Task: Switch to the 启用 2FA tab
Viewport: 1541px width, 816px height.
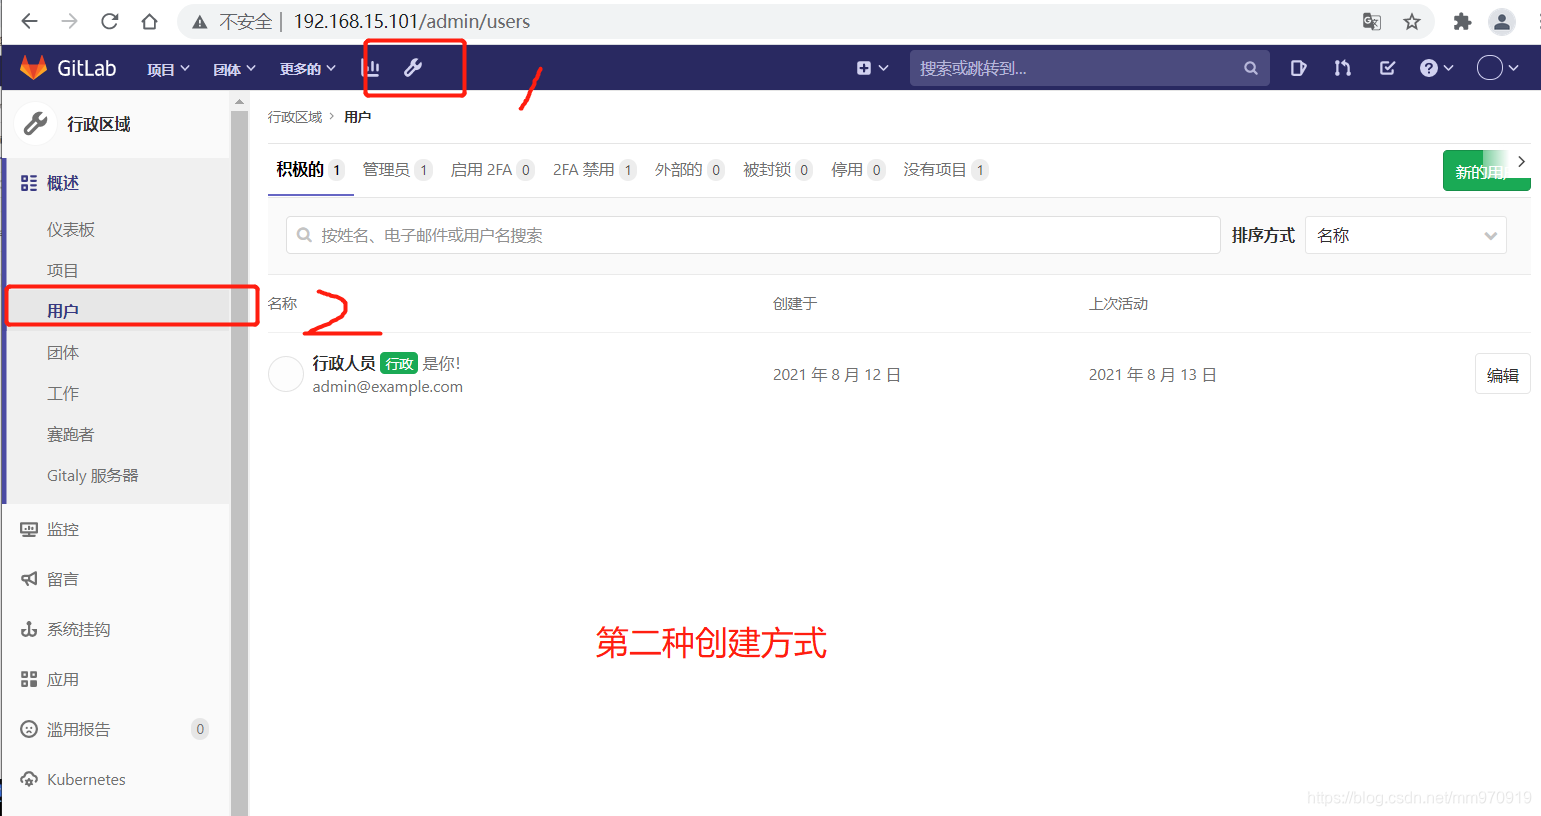Action: [492, 170]
